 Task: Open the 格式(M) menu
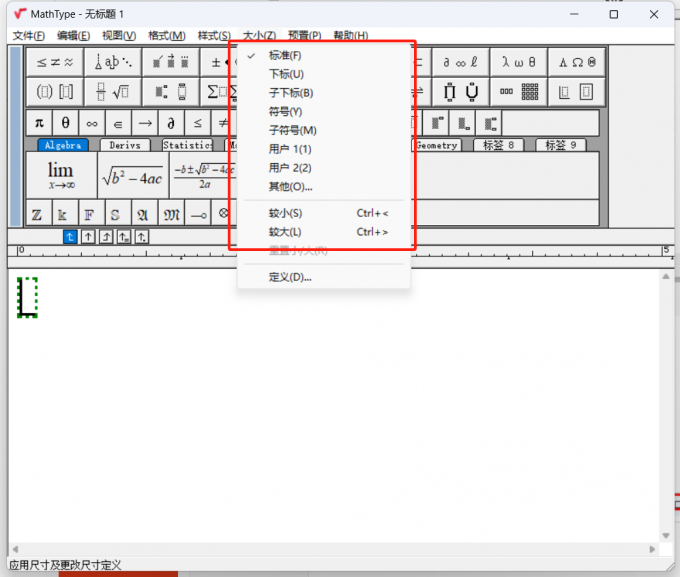[x=167, y=36]
